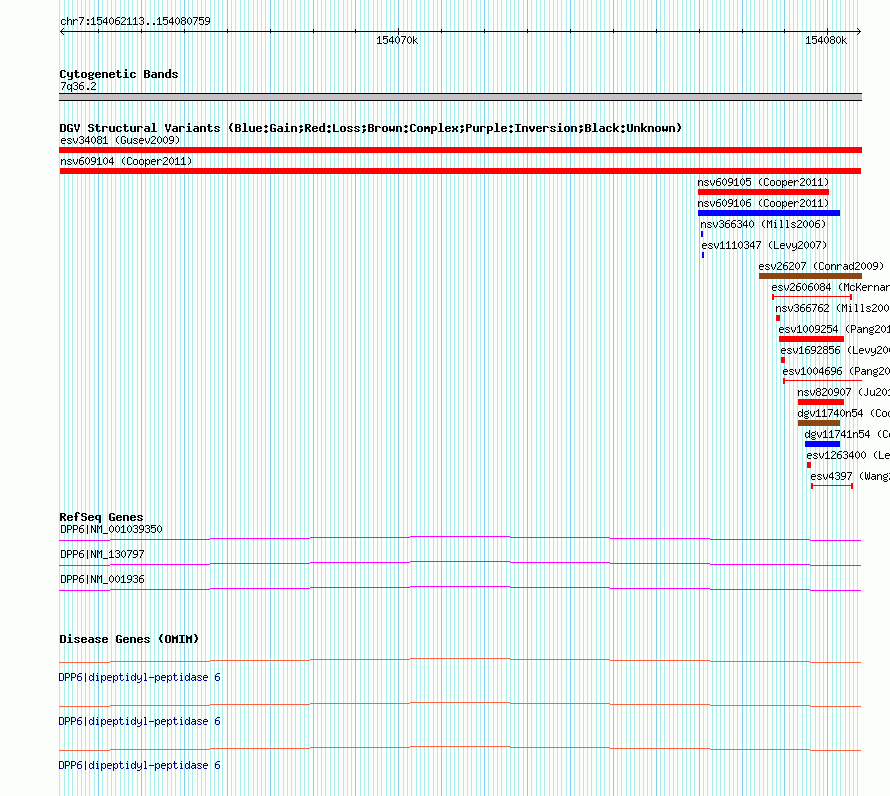Click the 154070k ruler tick label
890x796 pixels.
(x=397, y=40)
